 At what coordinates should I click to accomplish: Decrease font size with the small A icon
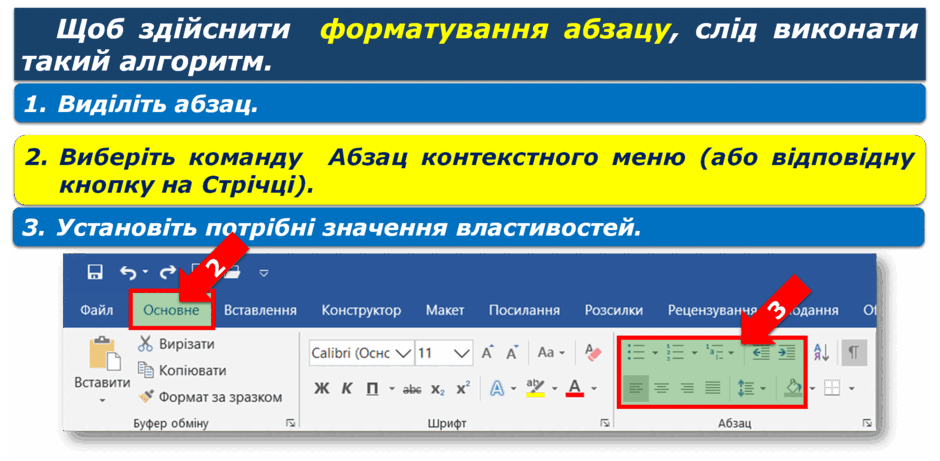coord(512,352)
